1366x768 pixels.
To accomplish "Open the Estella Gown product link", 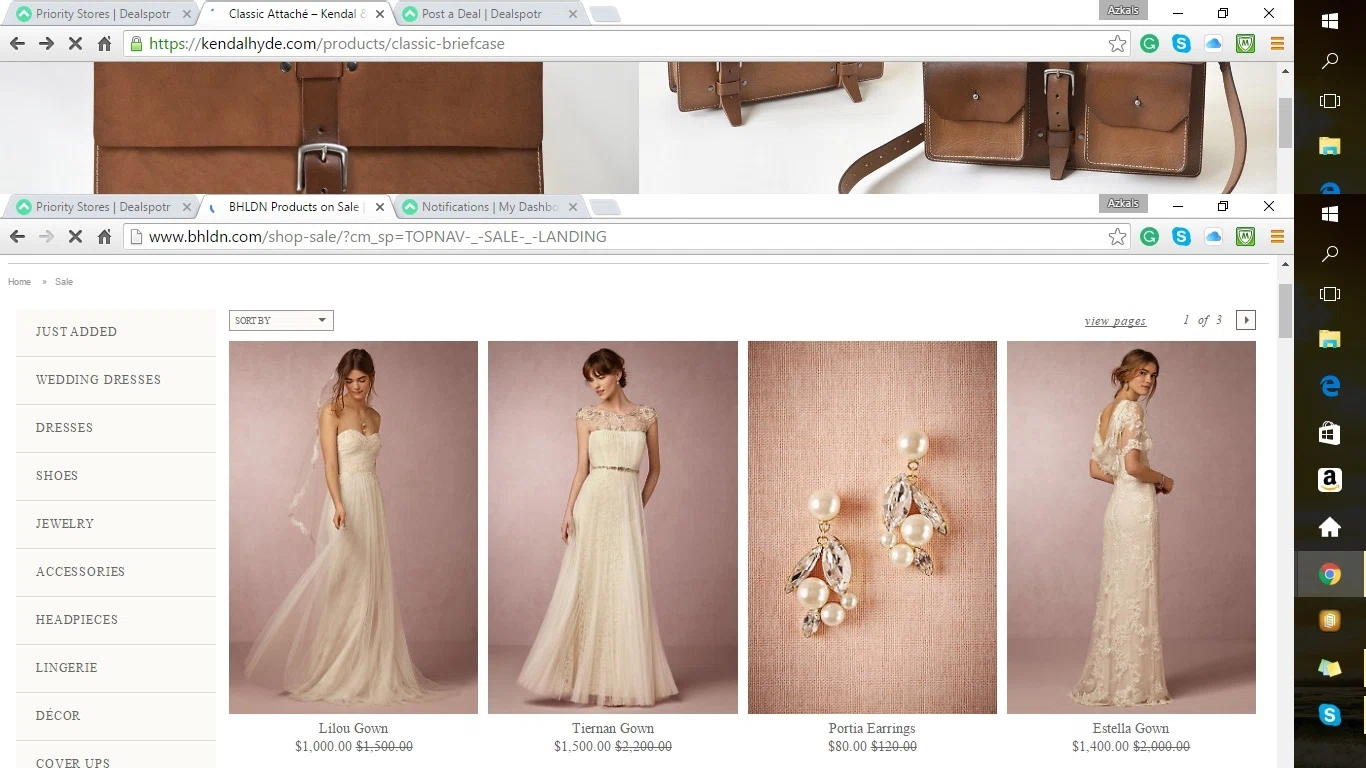I will (1131, 728).
